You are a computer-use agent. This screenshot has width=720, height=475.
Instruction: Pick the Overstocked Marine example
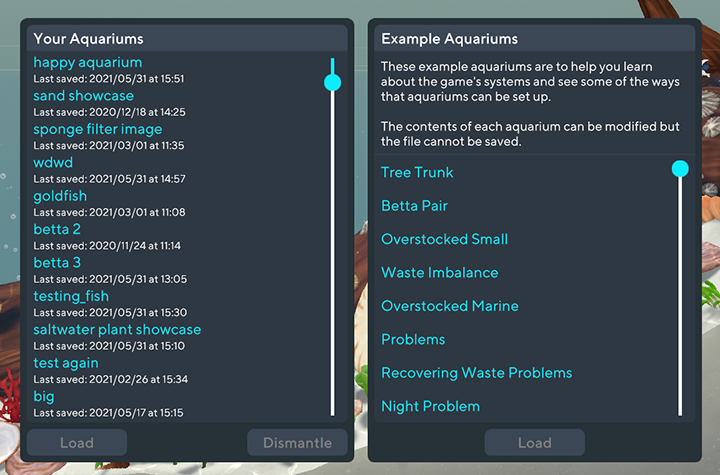pyautogui.click(x=449, y=306)
